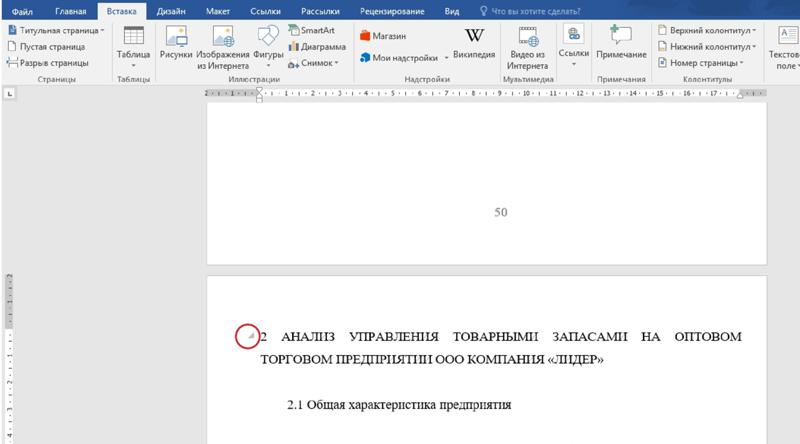Click the right indent marker on the ruler
800x444 pixels.
[740, 95]
